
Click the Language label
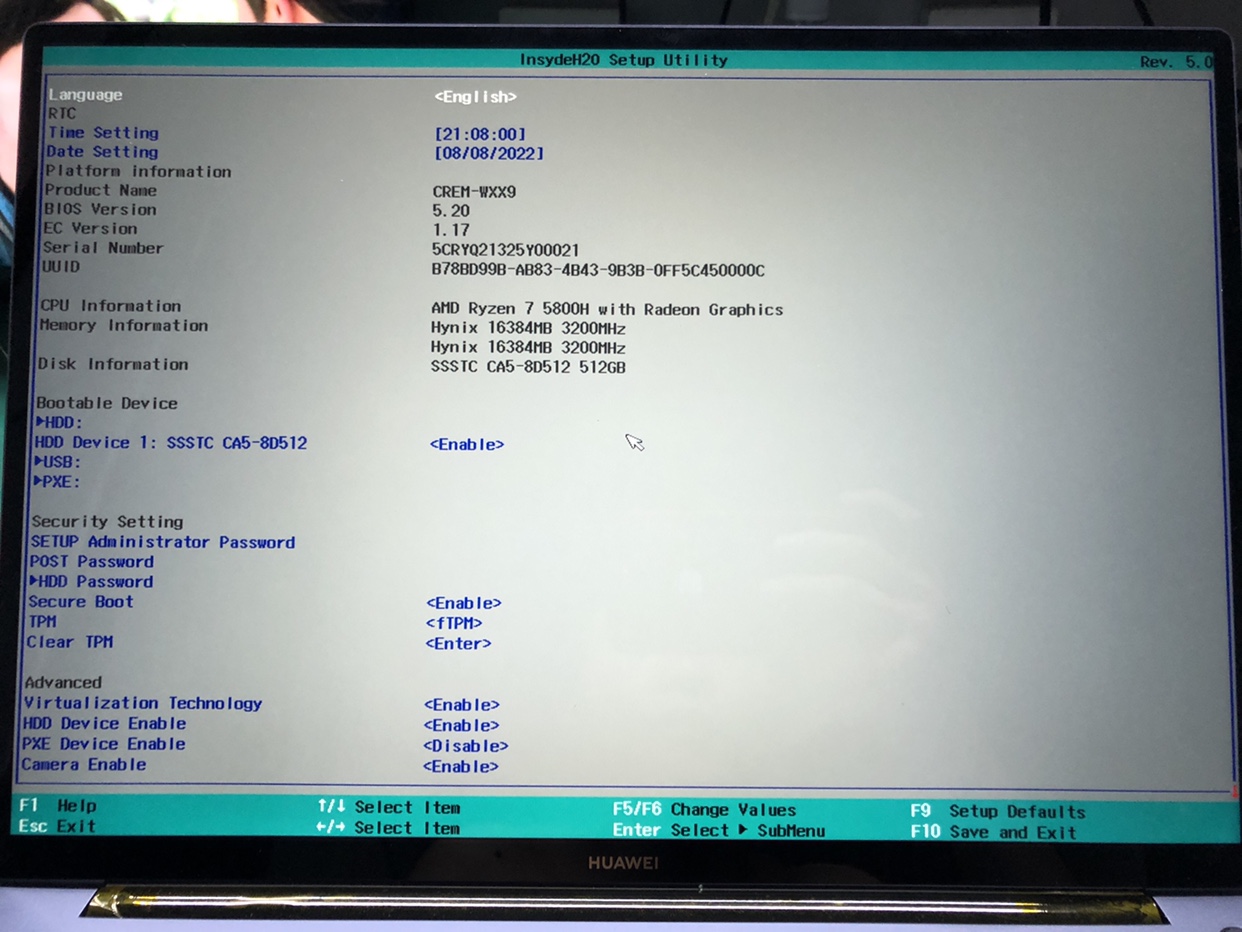[x=85, y=95]
